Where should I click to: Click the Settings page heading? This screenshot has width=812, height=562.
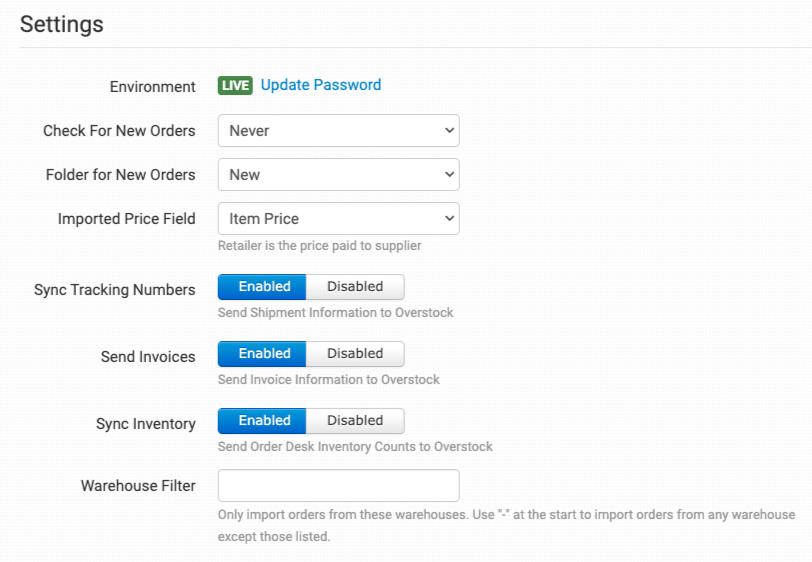pyautogui.click(x=61, y=23)
